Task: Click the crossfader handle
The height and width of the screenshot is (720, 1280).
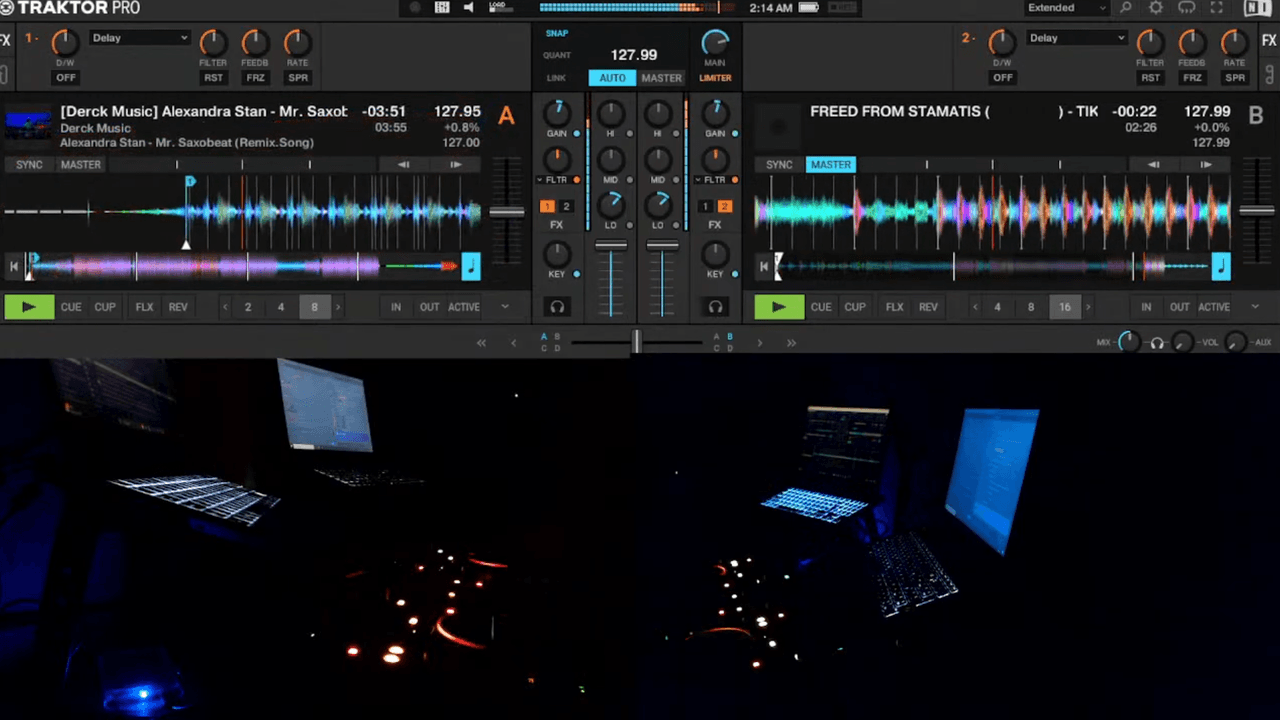Action: [x=636, y=343]
